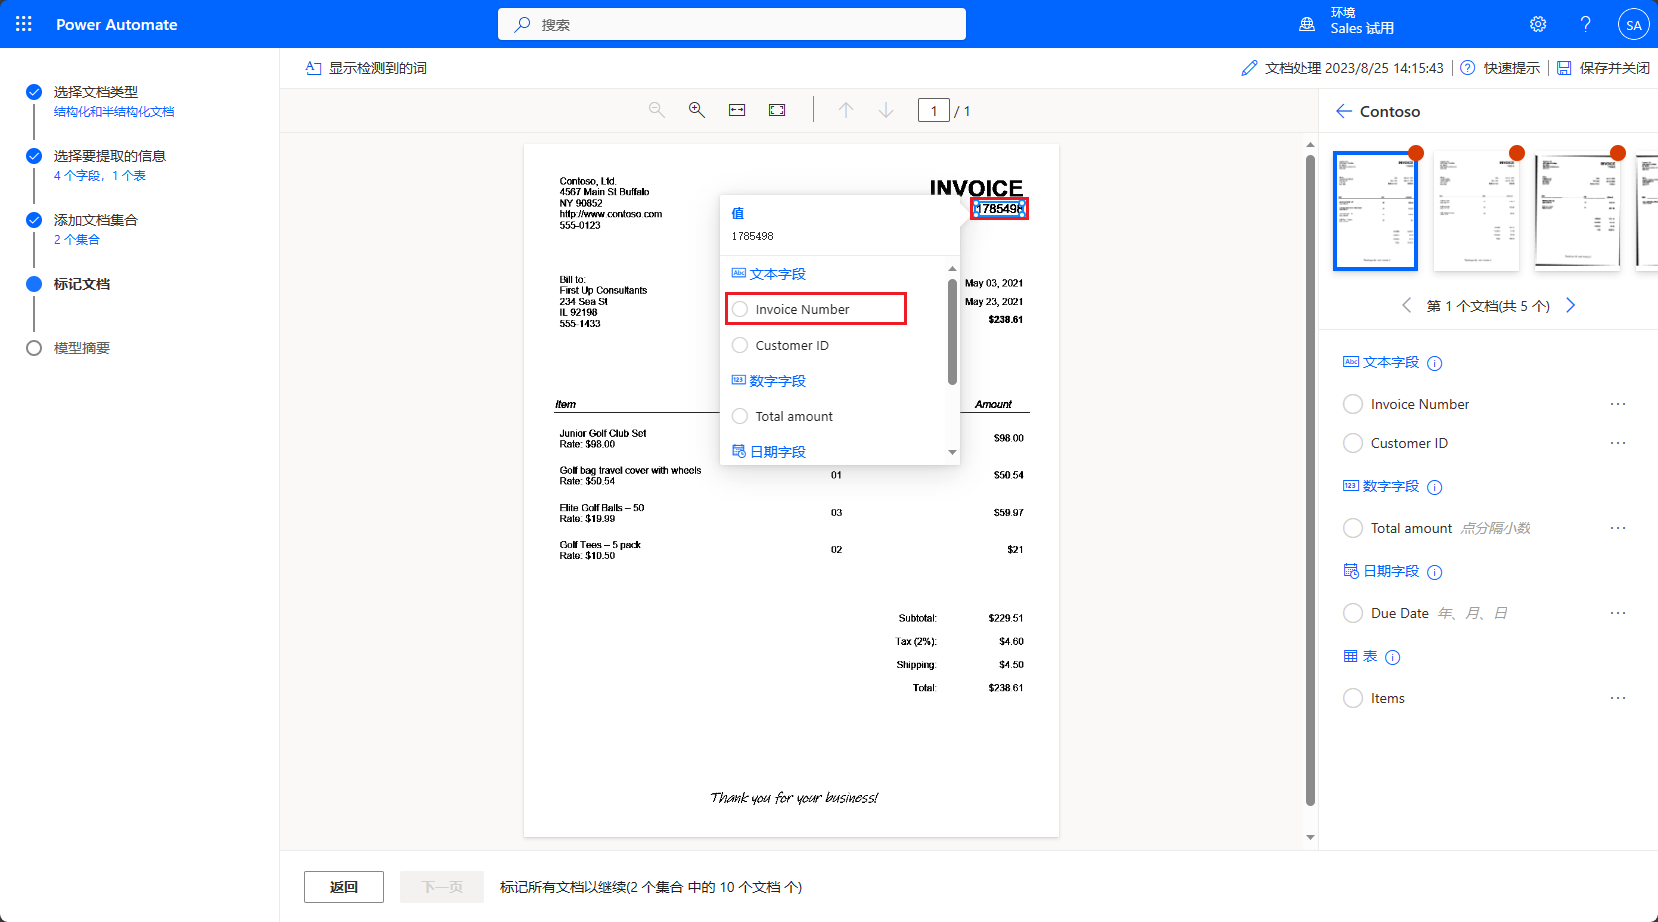
Task: Click the fit-to-width icon above the invoice
Action: click(x=737, y=110)
